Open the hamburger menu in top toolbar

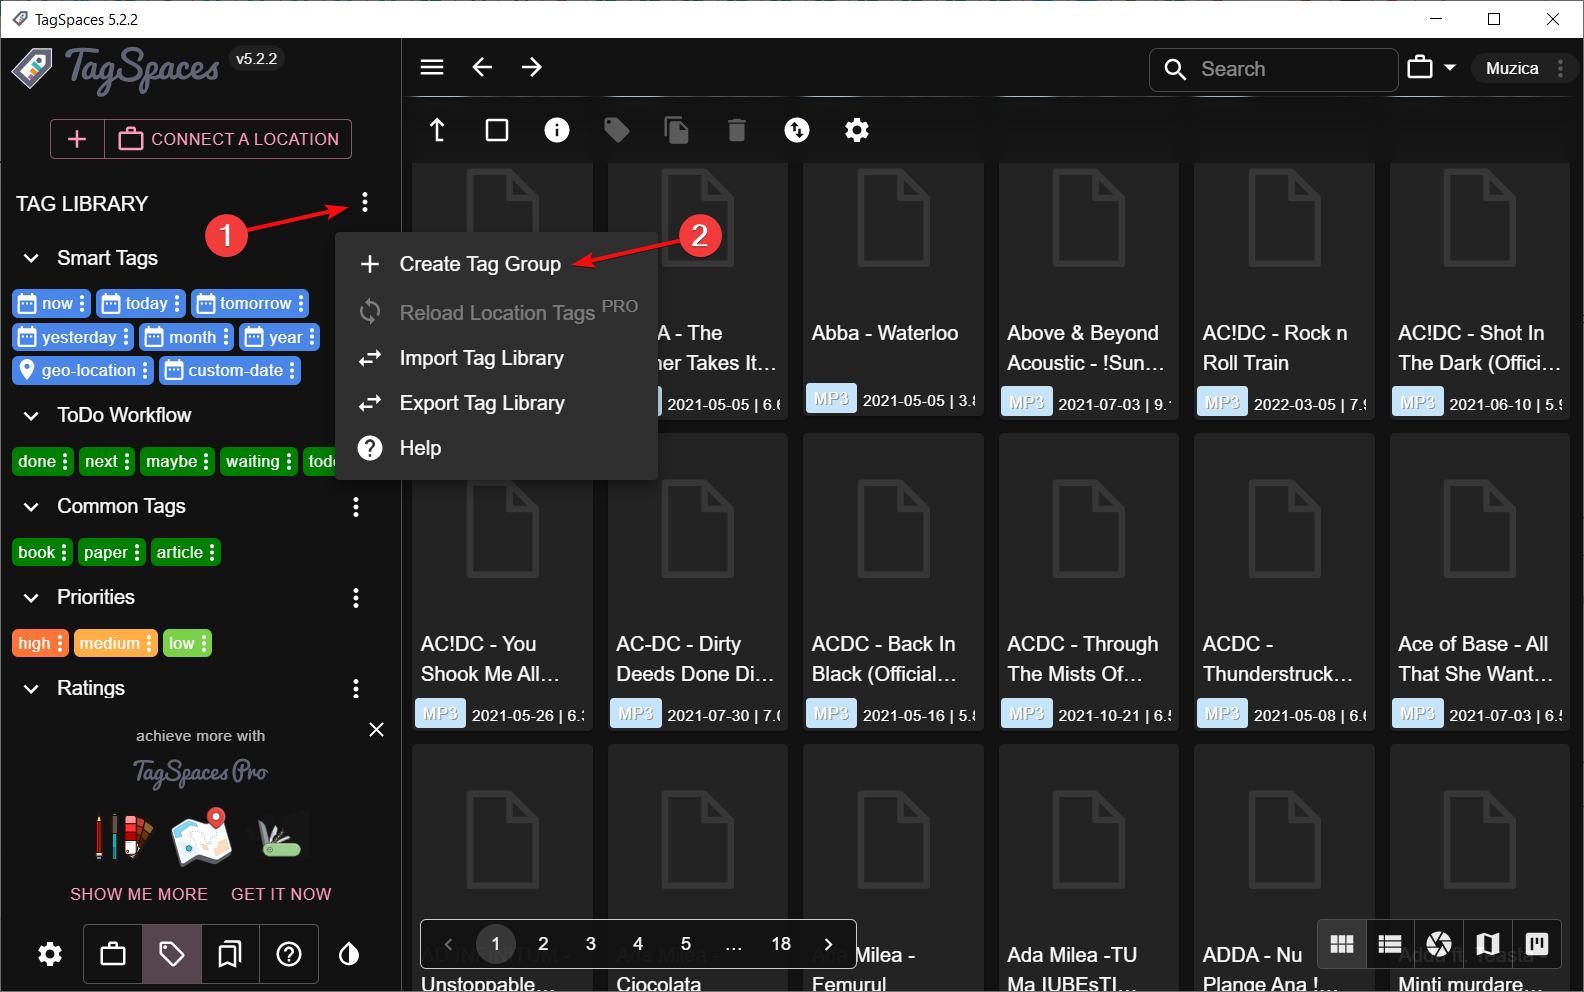tap(432, 67)
